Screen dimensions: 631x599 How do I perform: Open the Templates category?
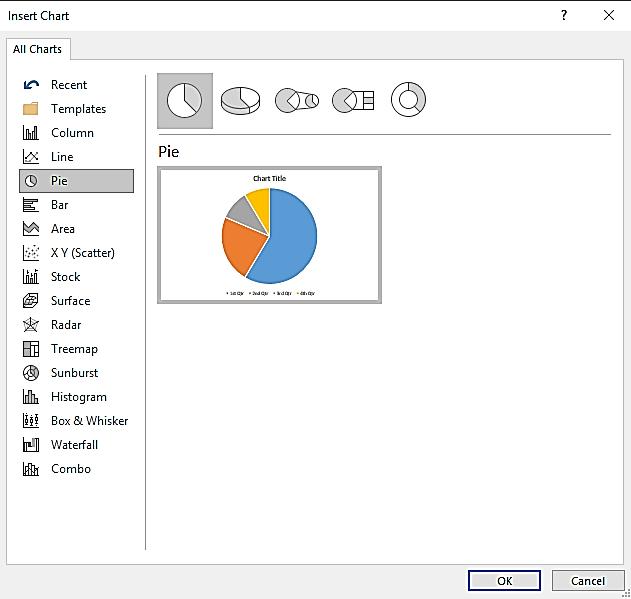[78, 109]
